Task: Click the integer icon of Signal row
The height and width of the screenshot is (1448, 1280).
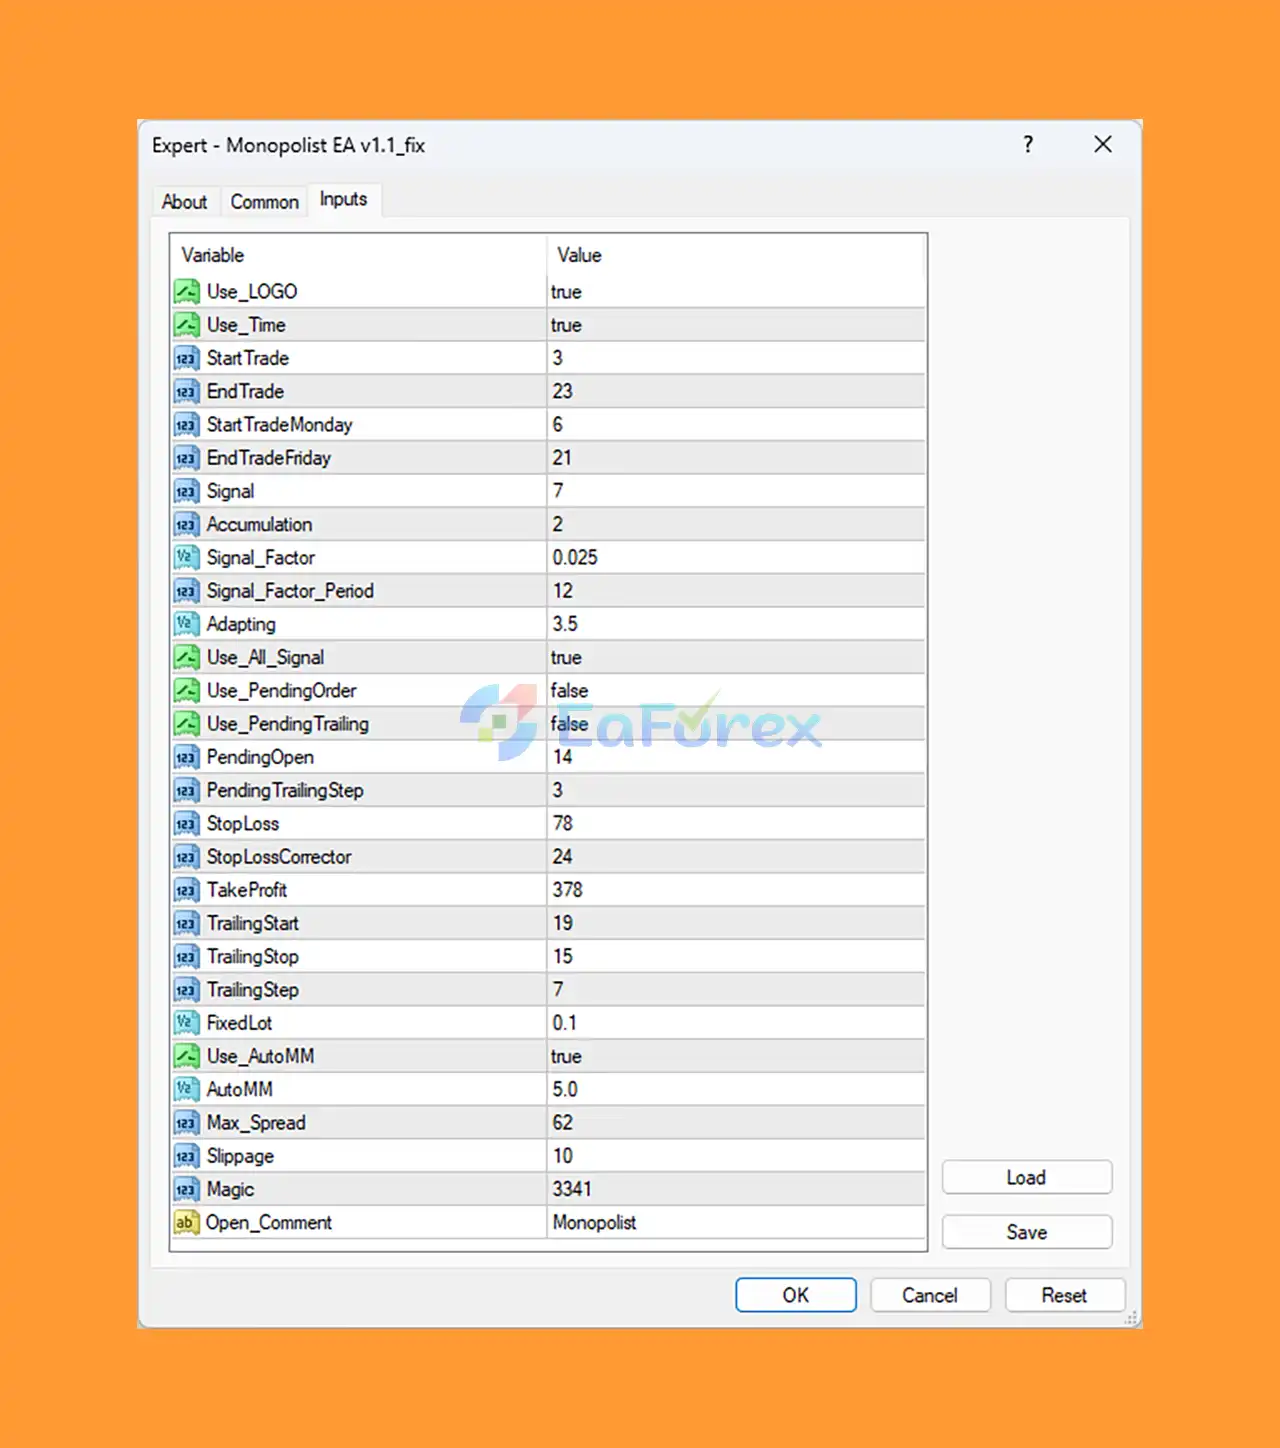Action: 187,491
